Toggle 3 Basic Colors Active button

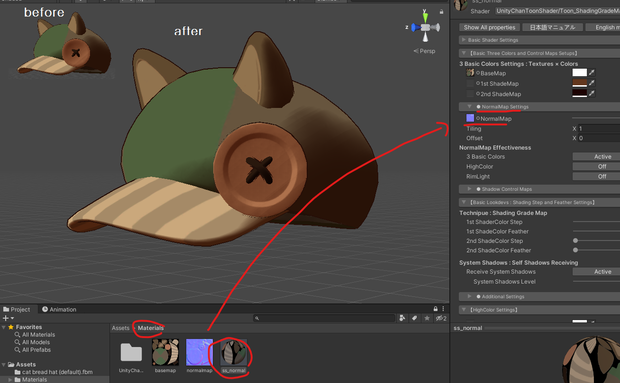(596, 157)
